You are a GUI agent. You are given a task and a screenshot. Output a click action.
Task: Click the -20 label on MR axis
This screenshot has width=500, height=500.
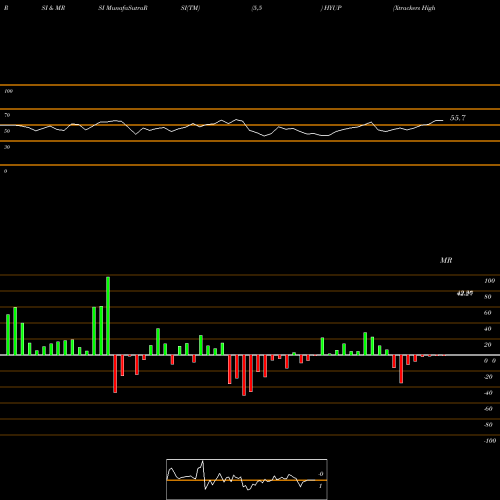(488, 377)
